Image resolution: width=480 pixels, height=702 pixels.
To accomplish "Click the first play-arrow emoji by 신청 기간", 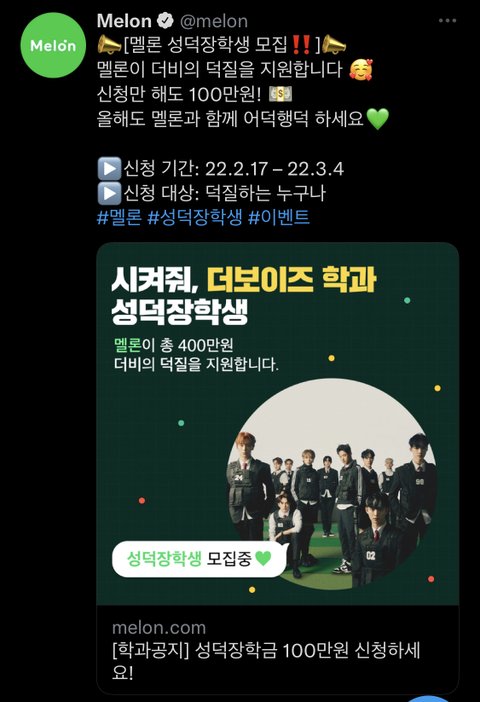I will pos(109,168).
